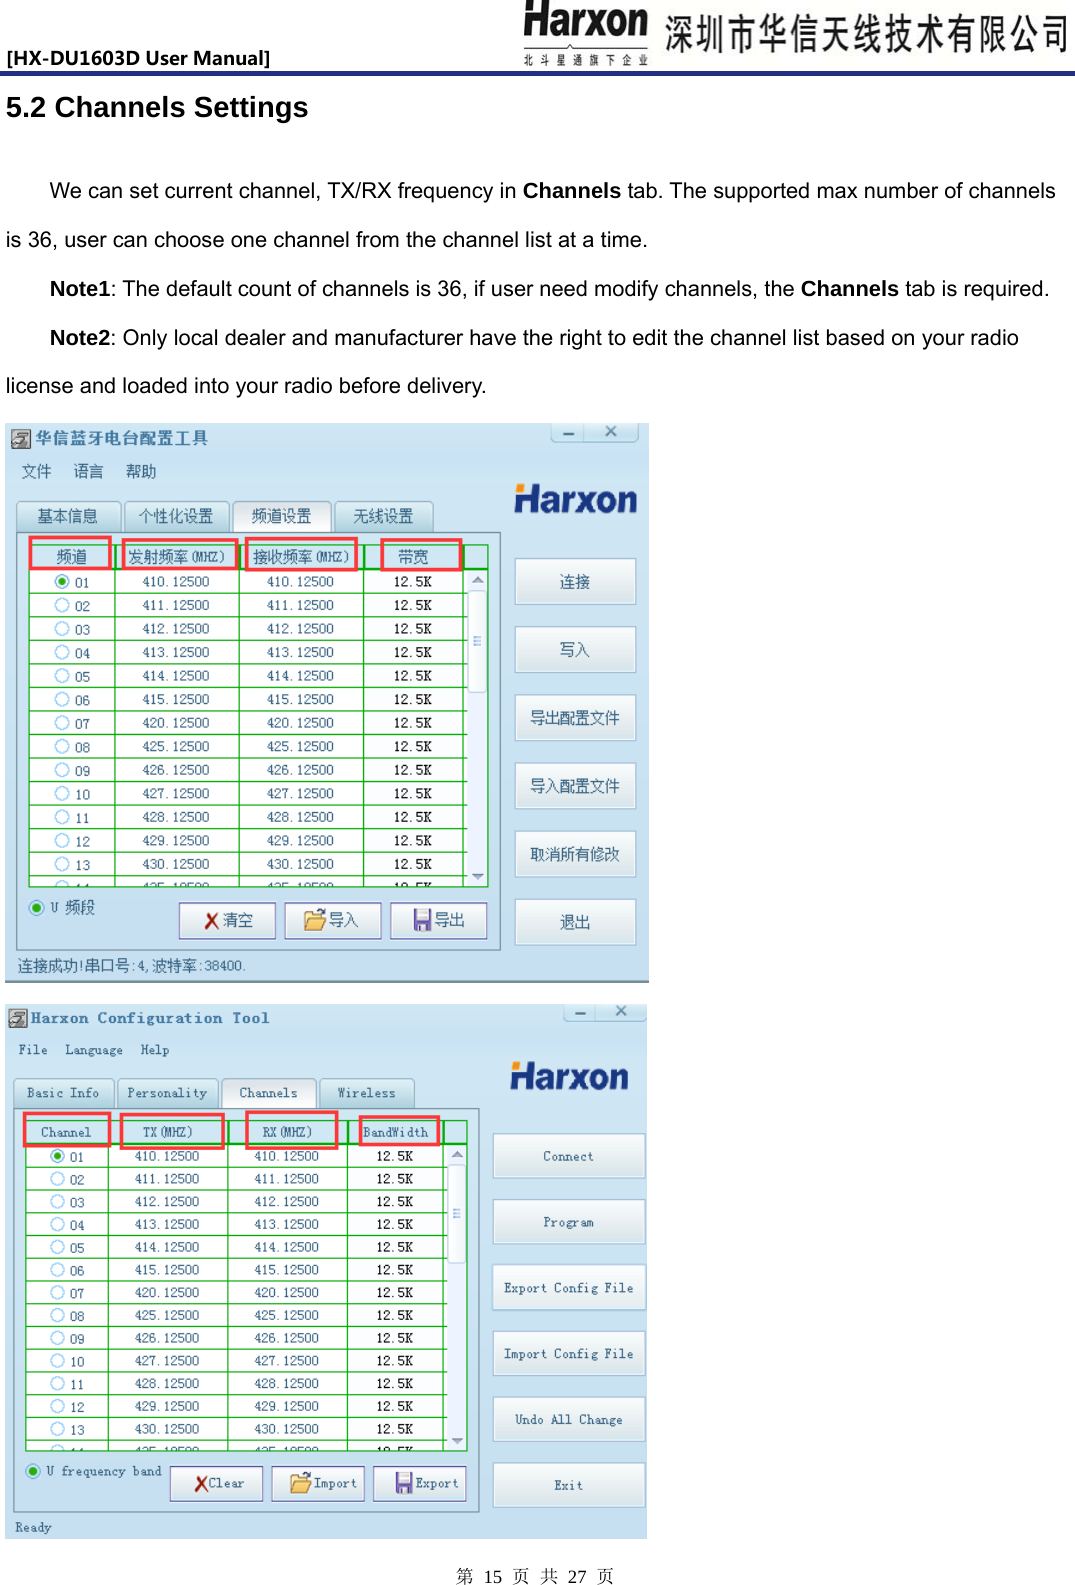Screen dimensions: 1075x1585
Task: Click Harxon Configuration Tool title icon
Action: (18, 1018)
